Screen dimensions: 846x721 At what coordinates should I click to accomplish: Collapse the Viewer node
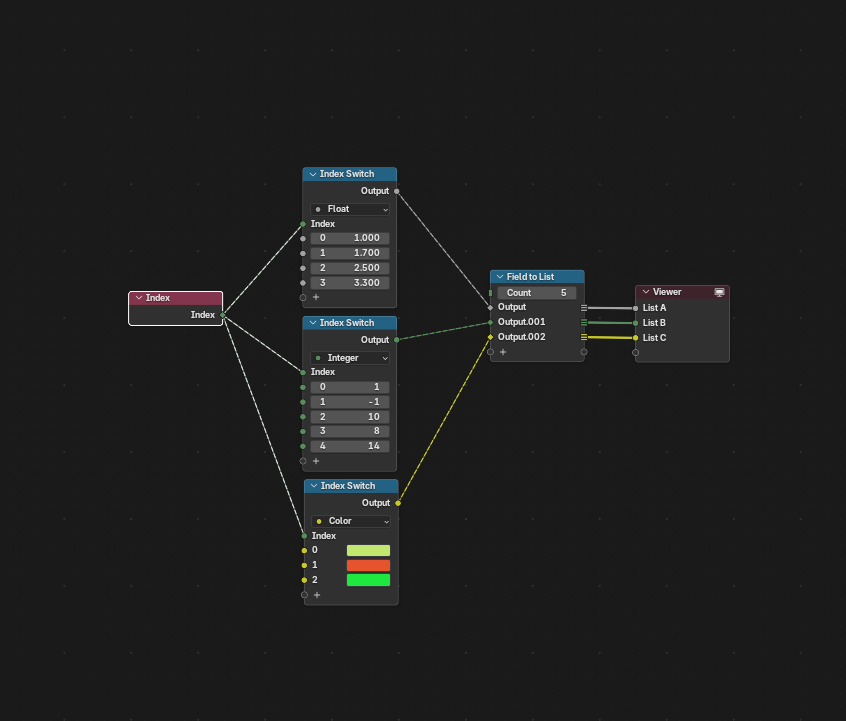pos(646,292)
